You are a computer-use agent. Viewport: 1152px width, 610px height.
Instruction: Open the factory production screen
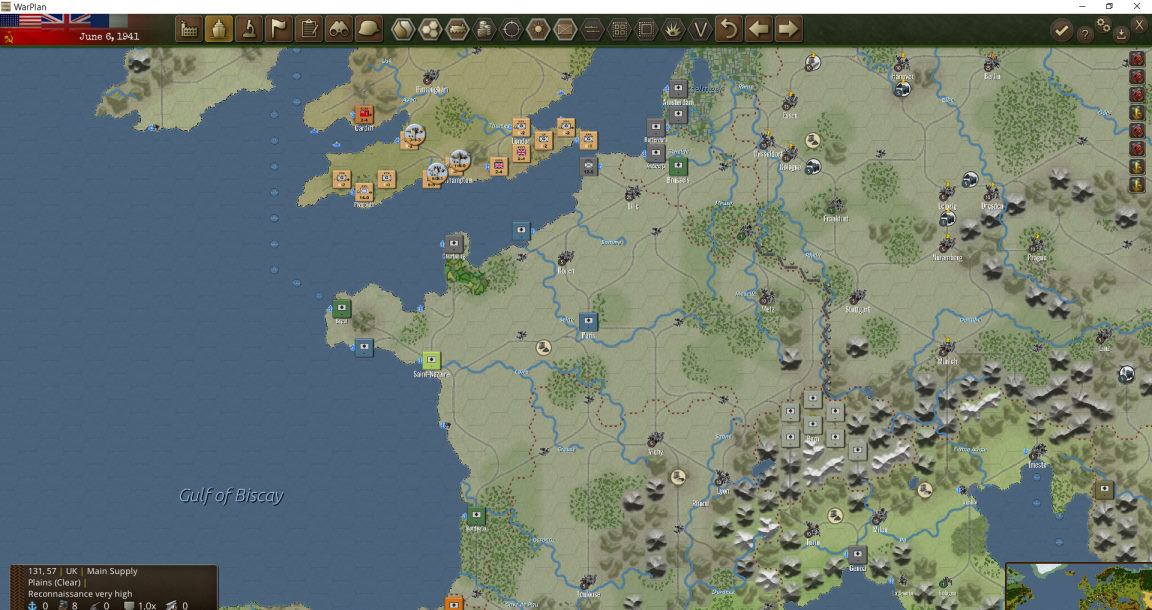pos(189,29)
